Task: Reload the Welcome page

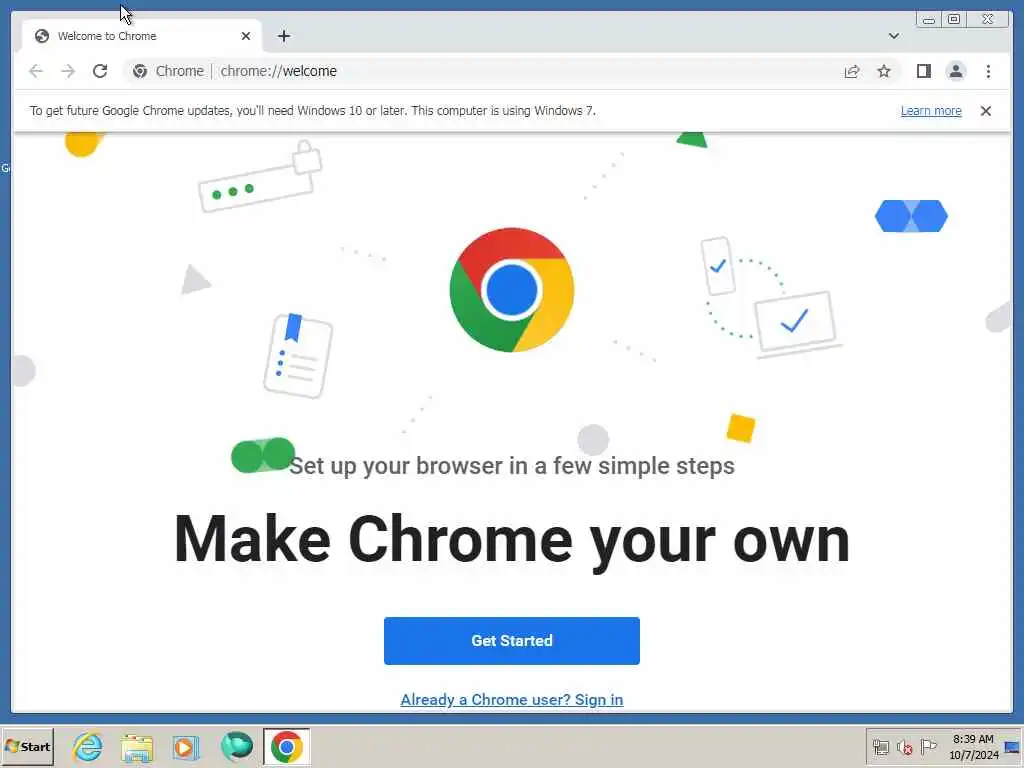Action: pos(100,71)
